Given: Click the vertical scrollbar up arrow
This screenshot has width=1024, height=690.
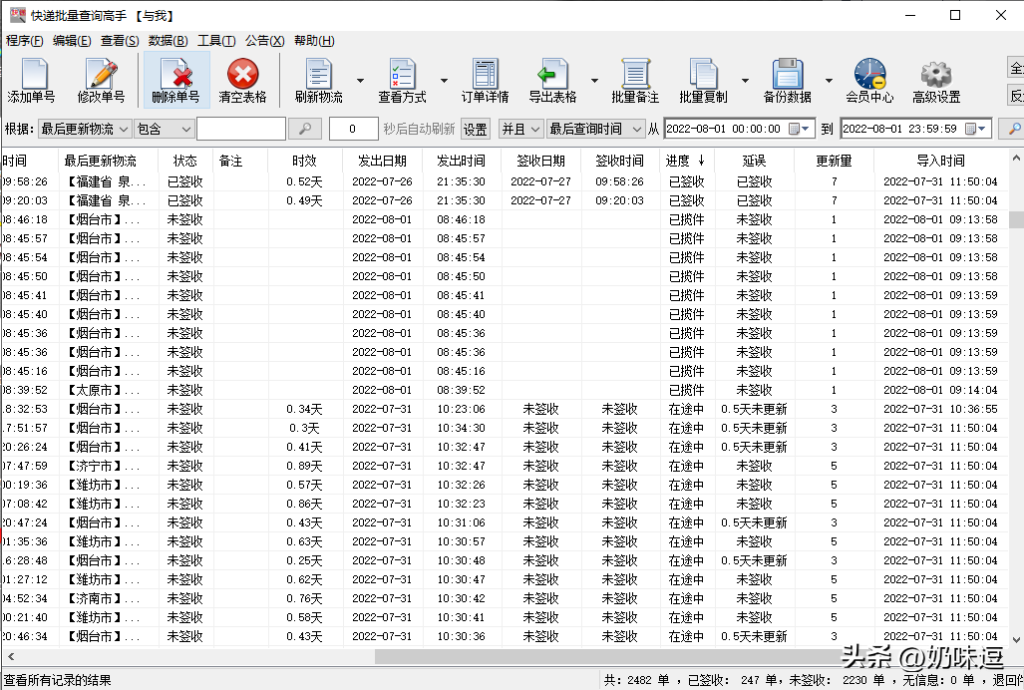Looking at the screenshot, I should (x=1016, y=159).
